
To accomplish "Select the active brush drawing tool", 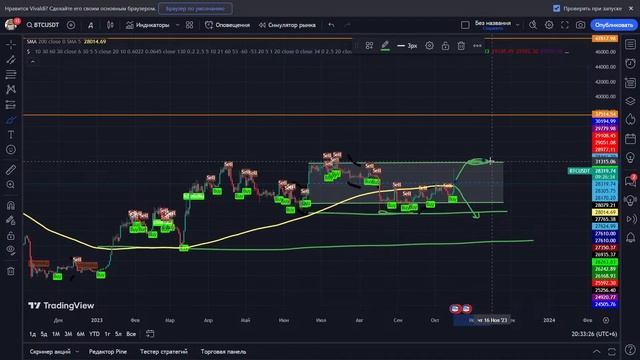I will pyautogui.click(x=11, y=120).
